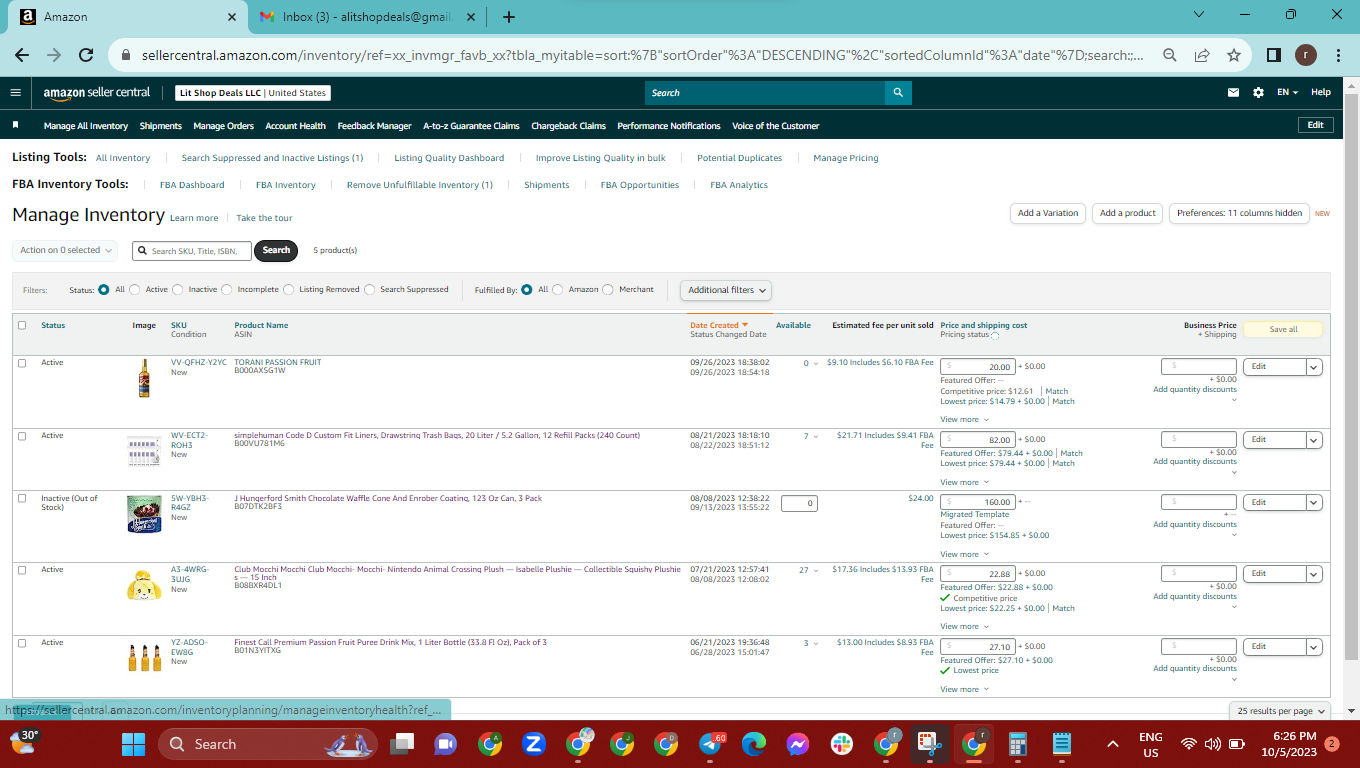Open the Shipments item in the top navigation bar
The width and height of the screenshot is (1360, 768).
[x=161, y=126]
